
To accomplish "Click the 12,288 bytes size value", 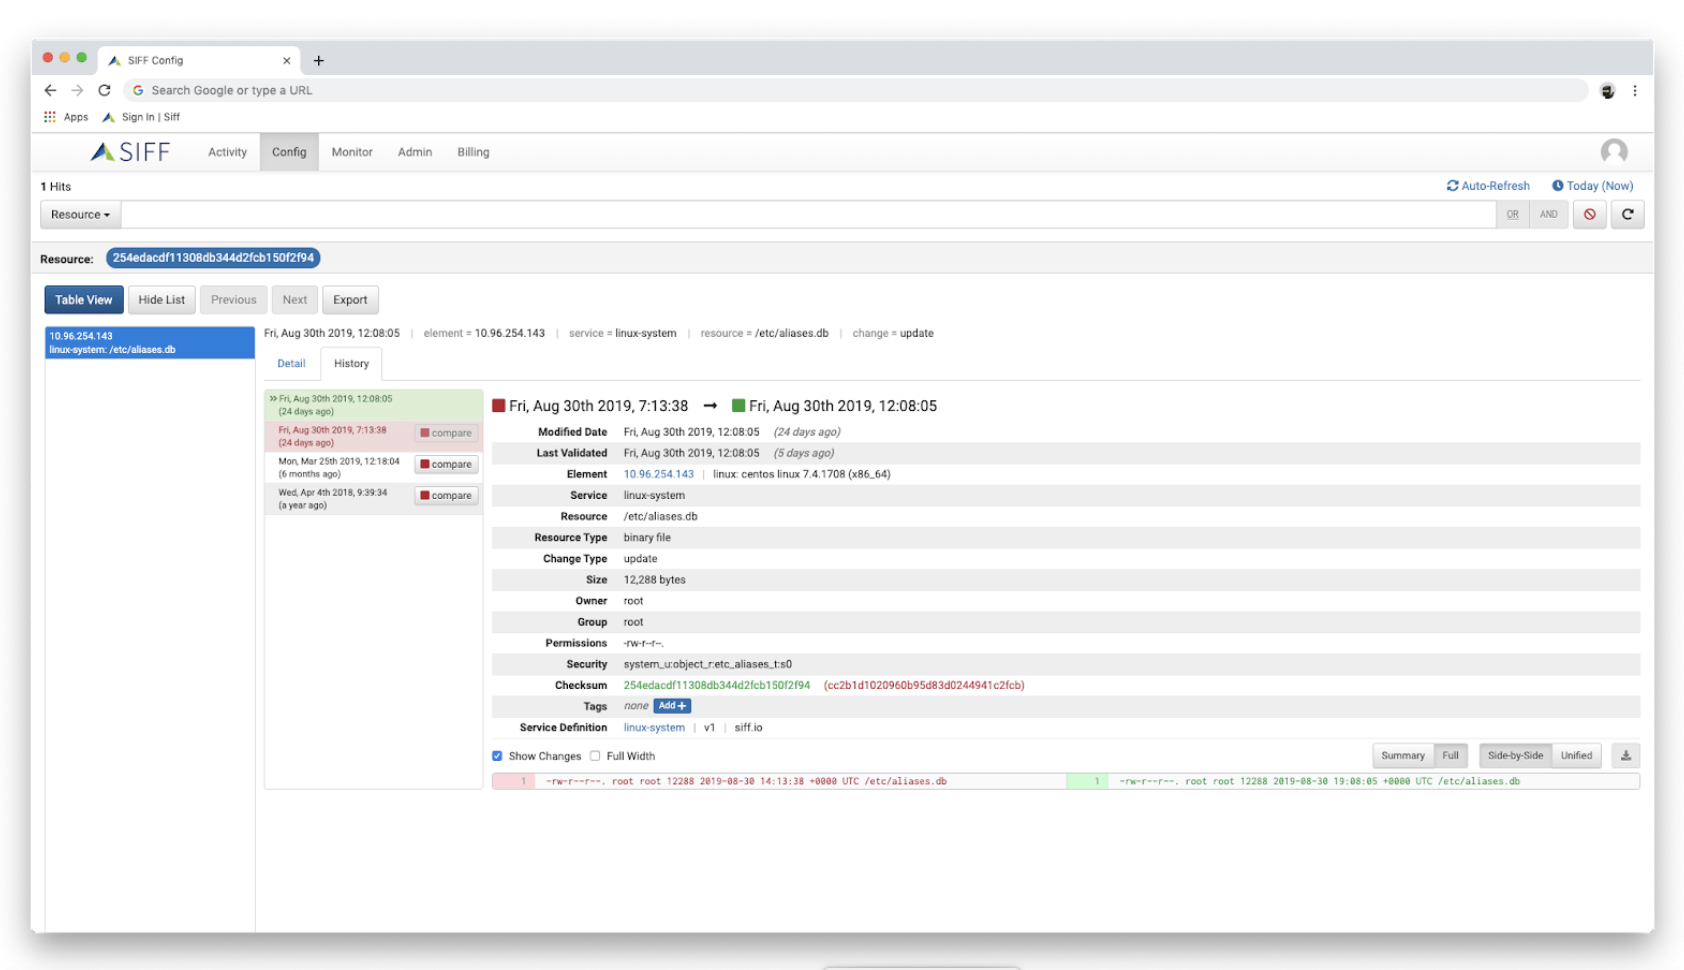I will (654, 580).
